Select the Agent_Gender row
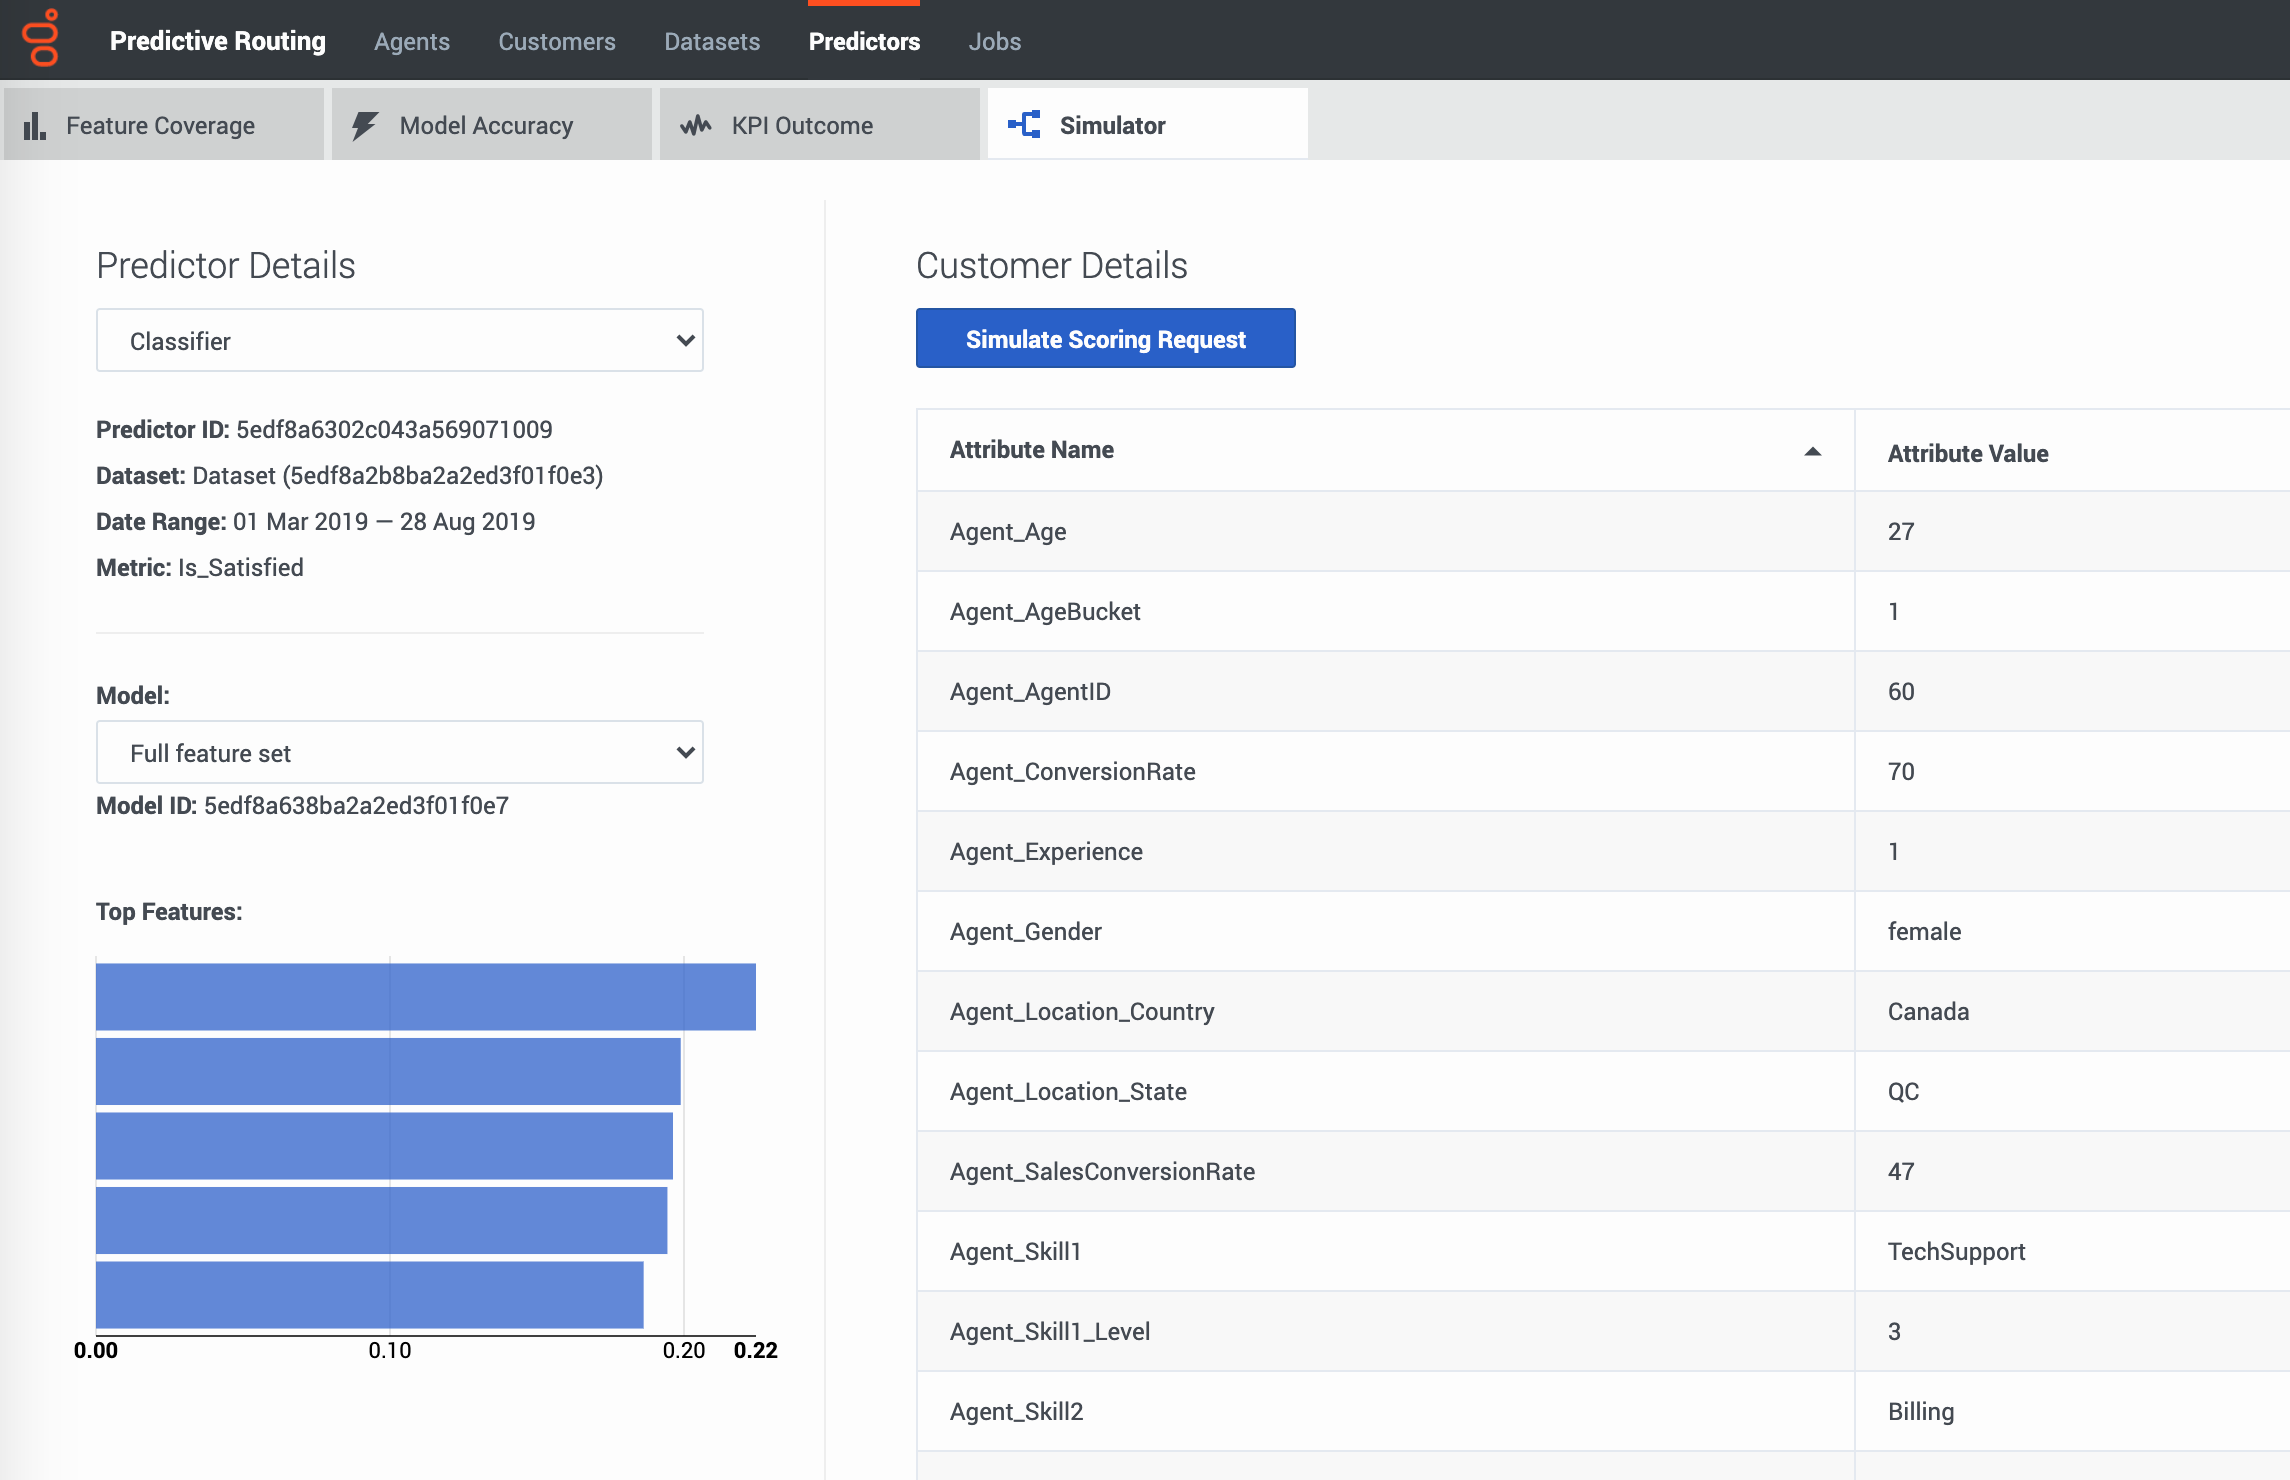The height and width of the screenshot is (1480, 2290). click(x=1603, y=931)
